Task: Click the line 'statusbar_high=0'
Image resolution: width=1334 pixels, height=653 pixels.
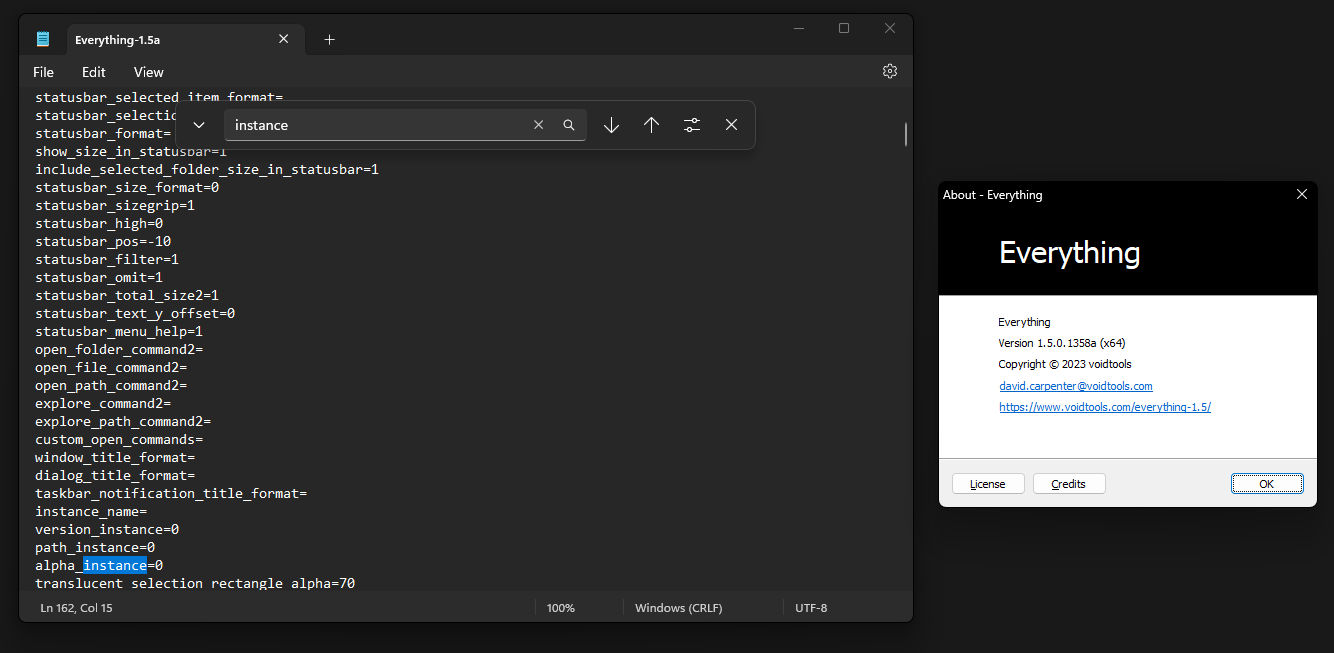Action: (x=99, y=223)
